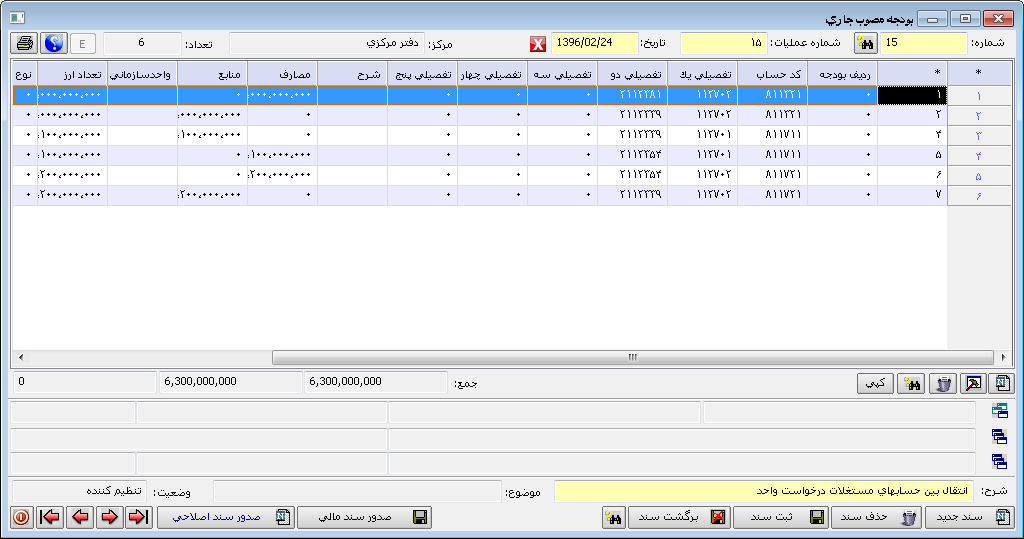The image size is (1024, 539).
Task: Click the right arrow of the horizontal scrollbar
Action: tap(1003, 357)
